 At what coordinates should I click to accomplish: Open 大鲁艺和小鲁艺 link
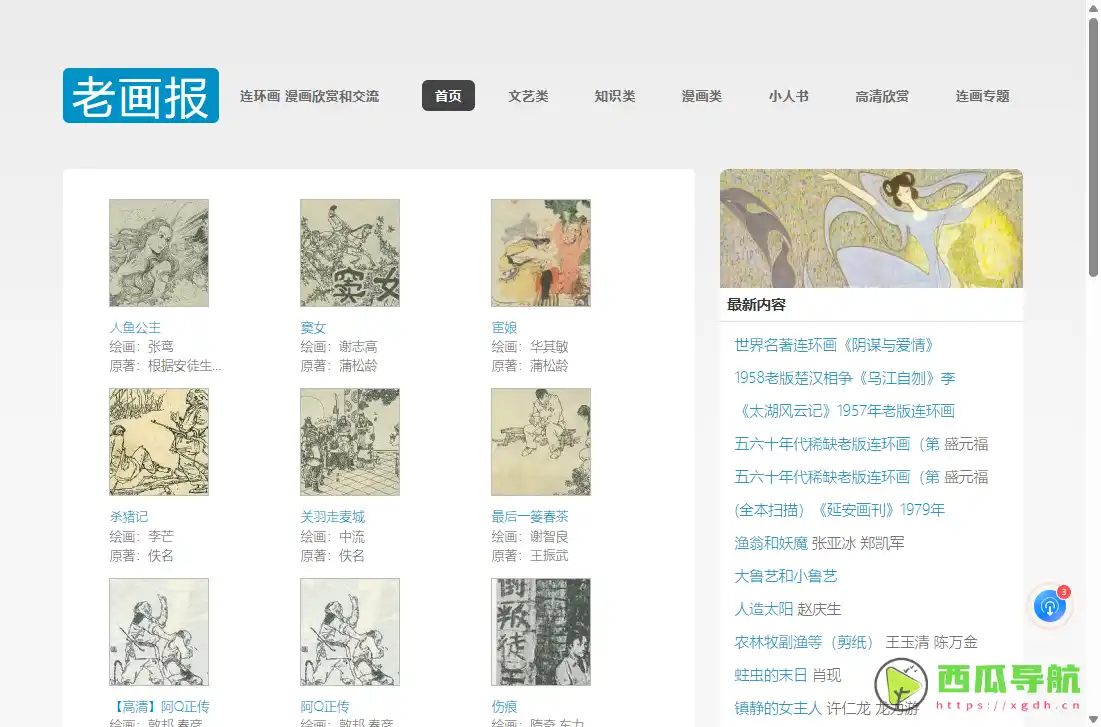786,576
